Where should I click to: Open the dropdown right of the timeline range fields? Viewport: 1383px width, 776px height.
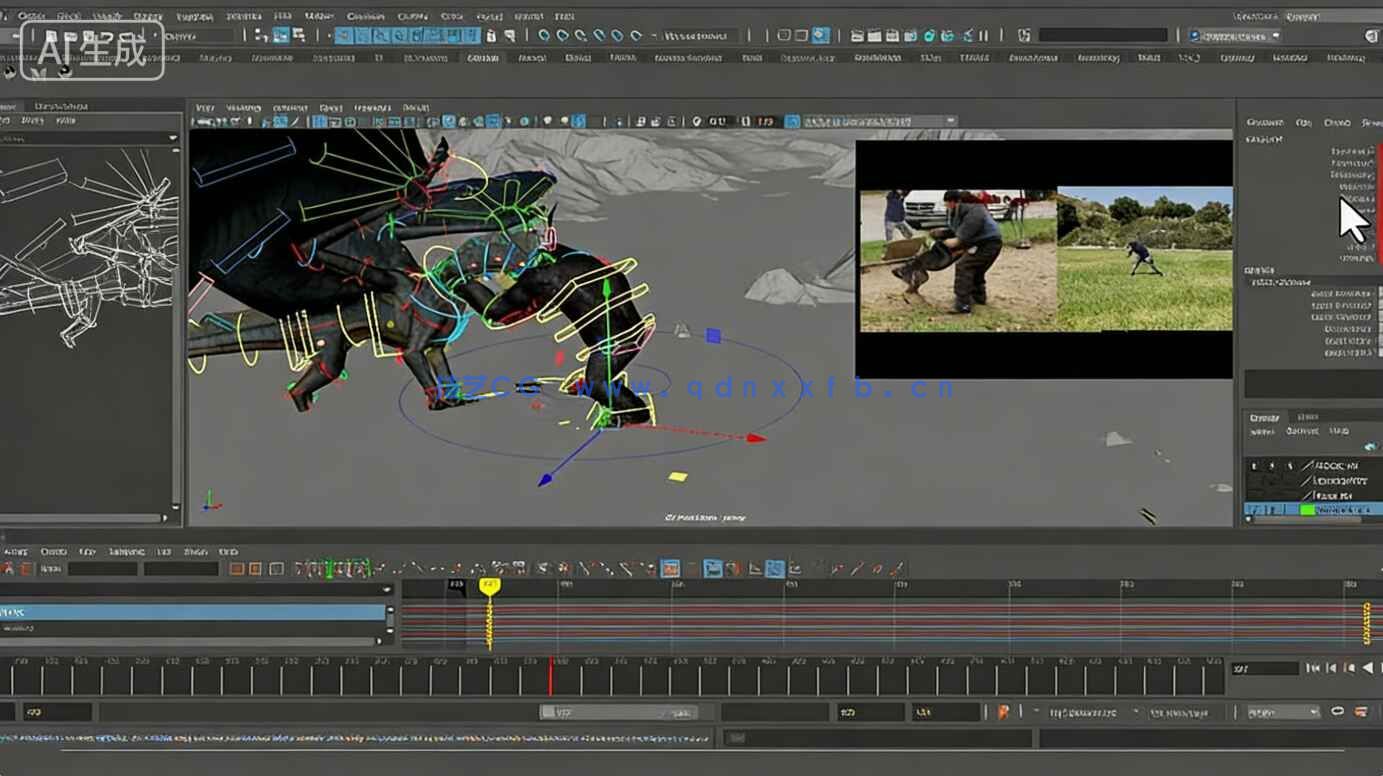[x=1283, y=712]
